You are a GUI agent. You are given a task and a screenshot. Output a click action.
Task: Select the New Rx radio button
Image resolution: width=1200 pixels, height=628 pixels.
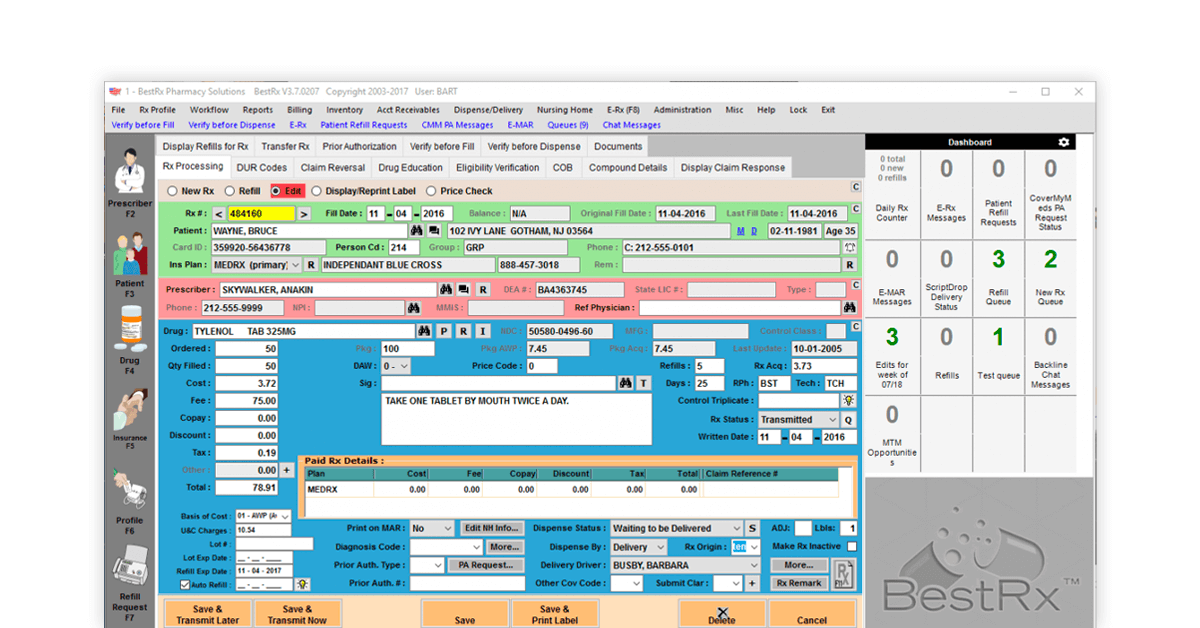[x=172, y=191]
